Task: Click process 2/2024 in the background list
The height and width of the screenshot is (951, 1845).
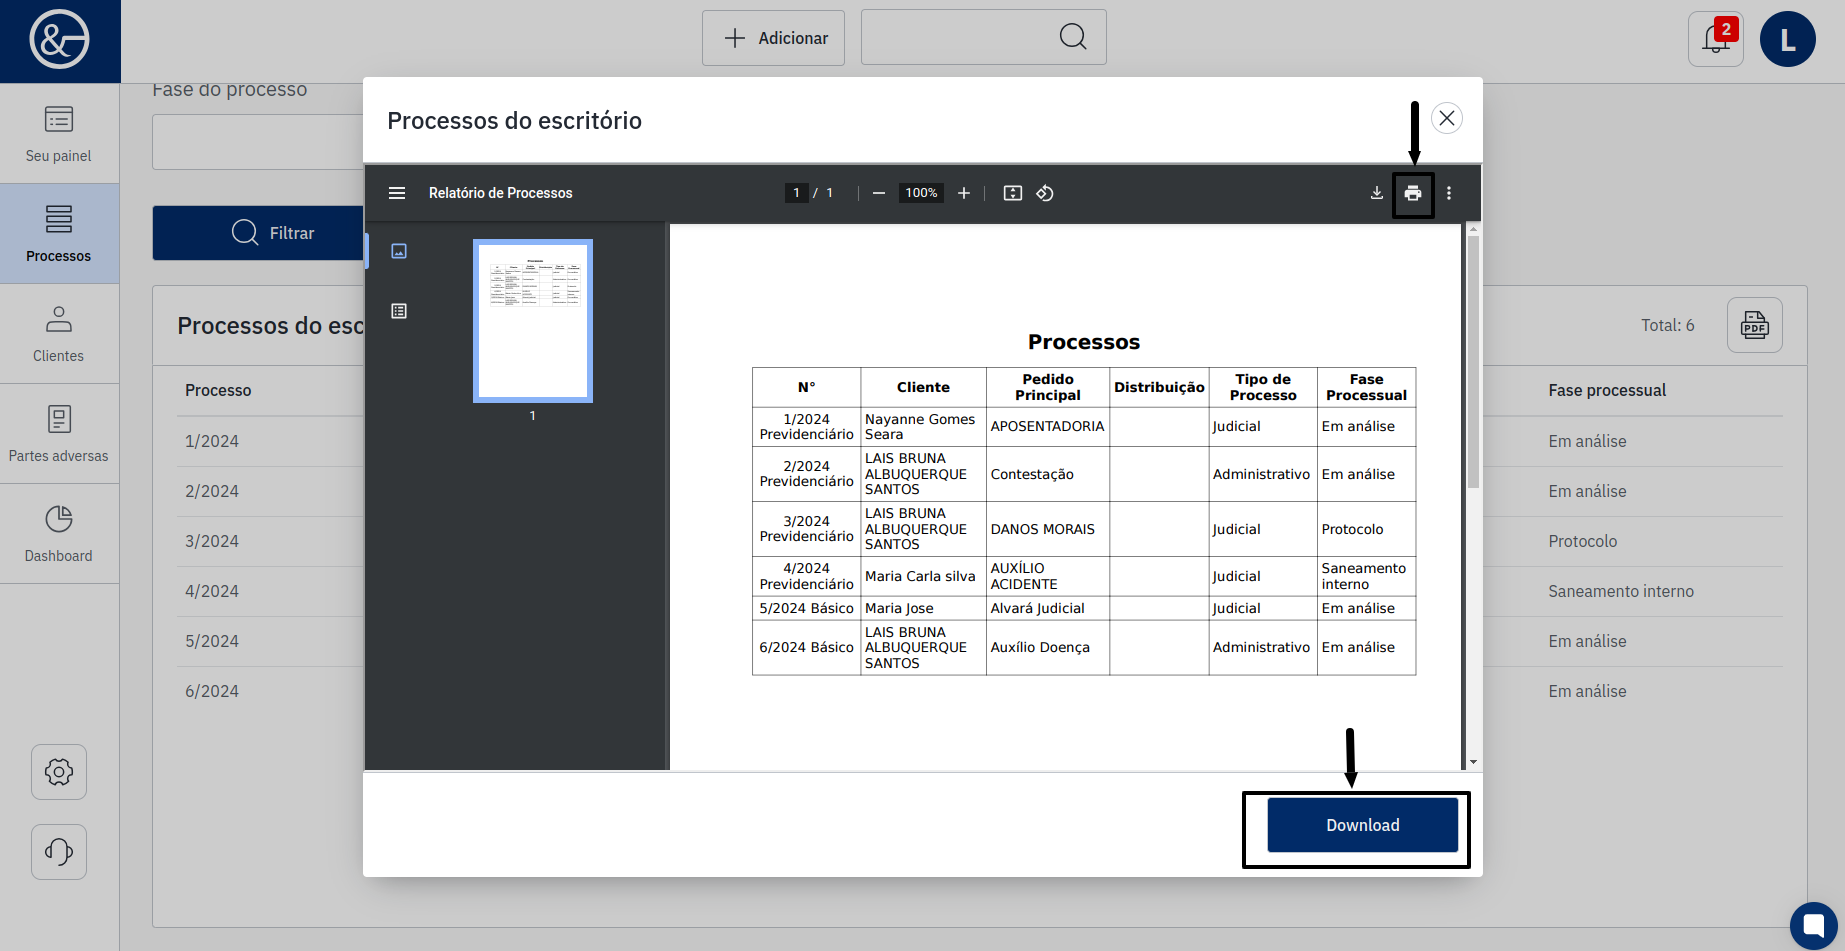Action: pyautogui.click(x=212, y=491)
